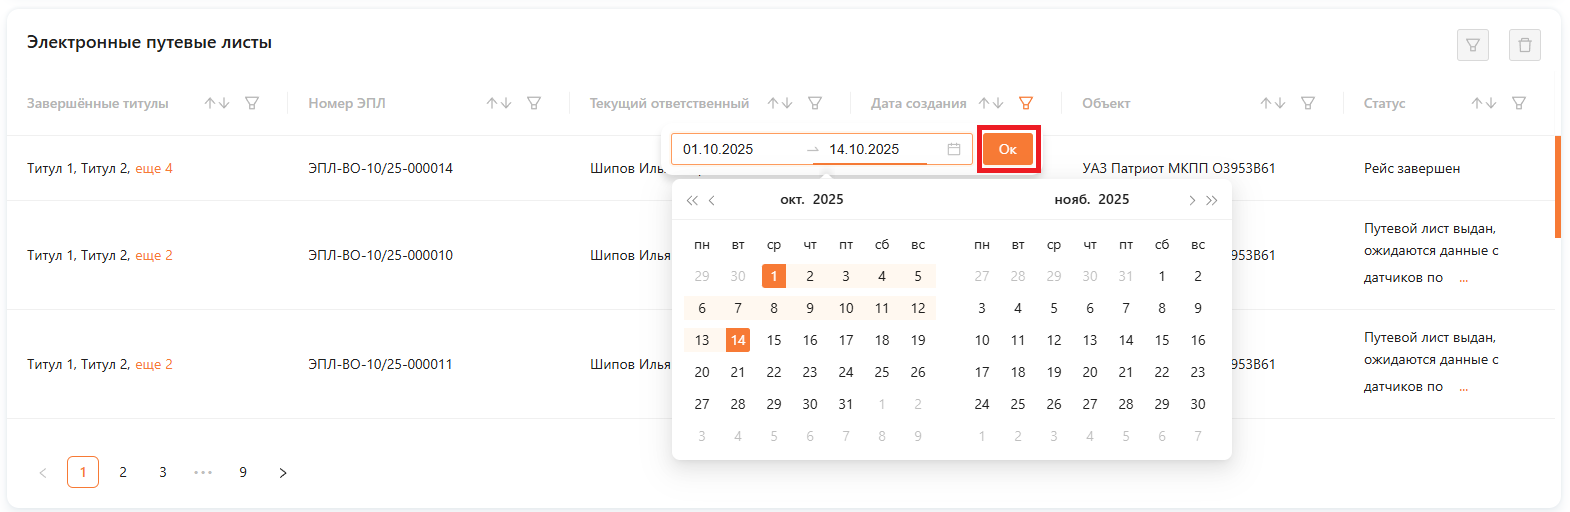Select 20 October 2025 in calendar

coord(702,372)
